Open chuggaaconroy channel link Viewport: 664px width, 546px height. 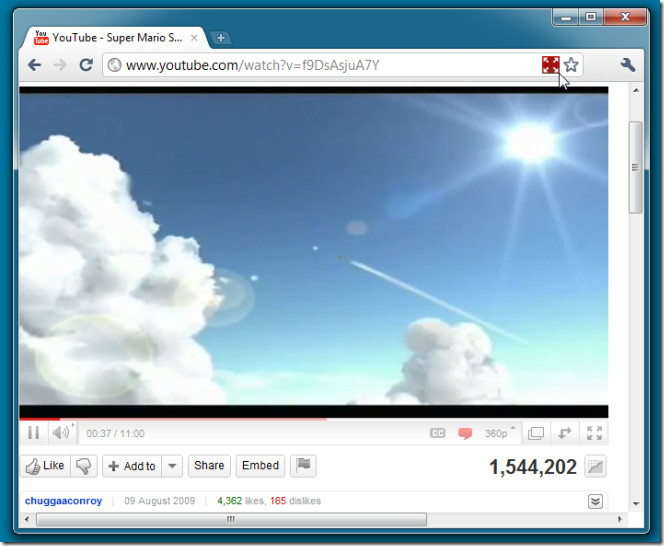[64, 501]
